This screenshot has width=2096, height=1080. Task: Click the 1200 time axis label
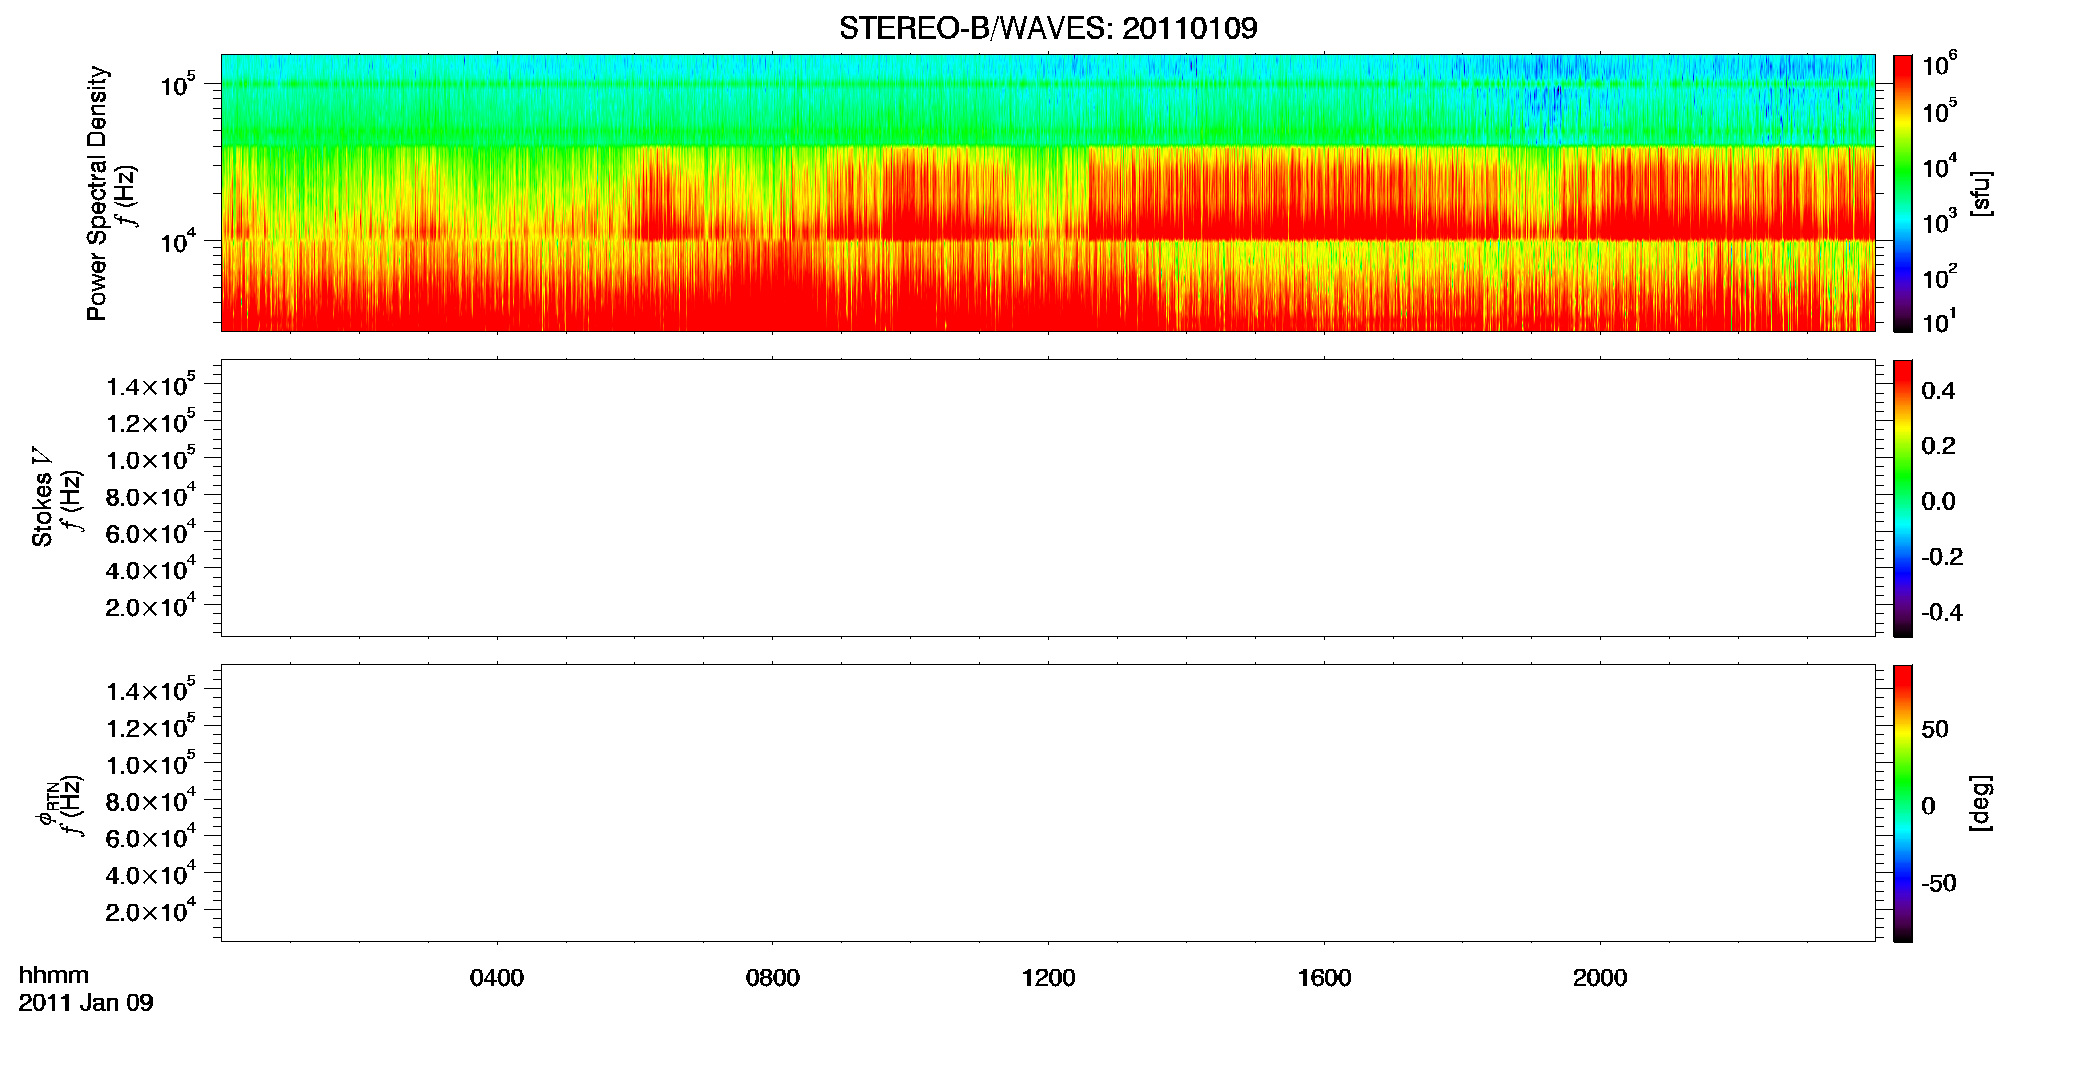1048,978
